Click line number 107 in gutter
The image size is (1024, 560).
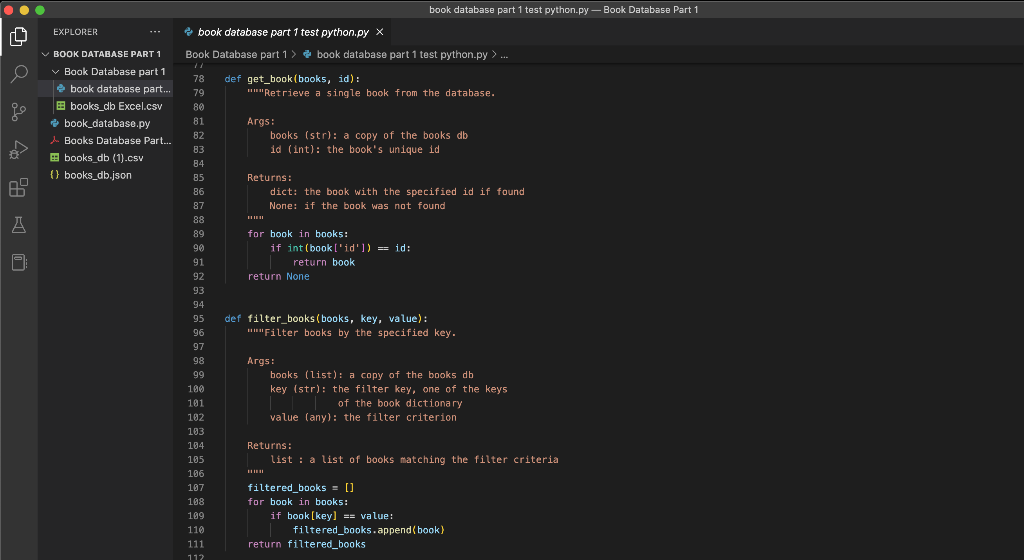tap(196, 488)
